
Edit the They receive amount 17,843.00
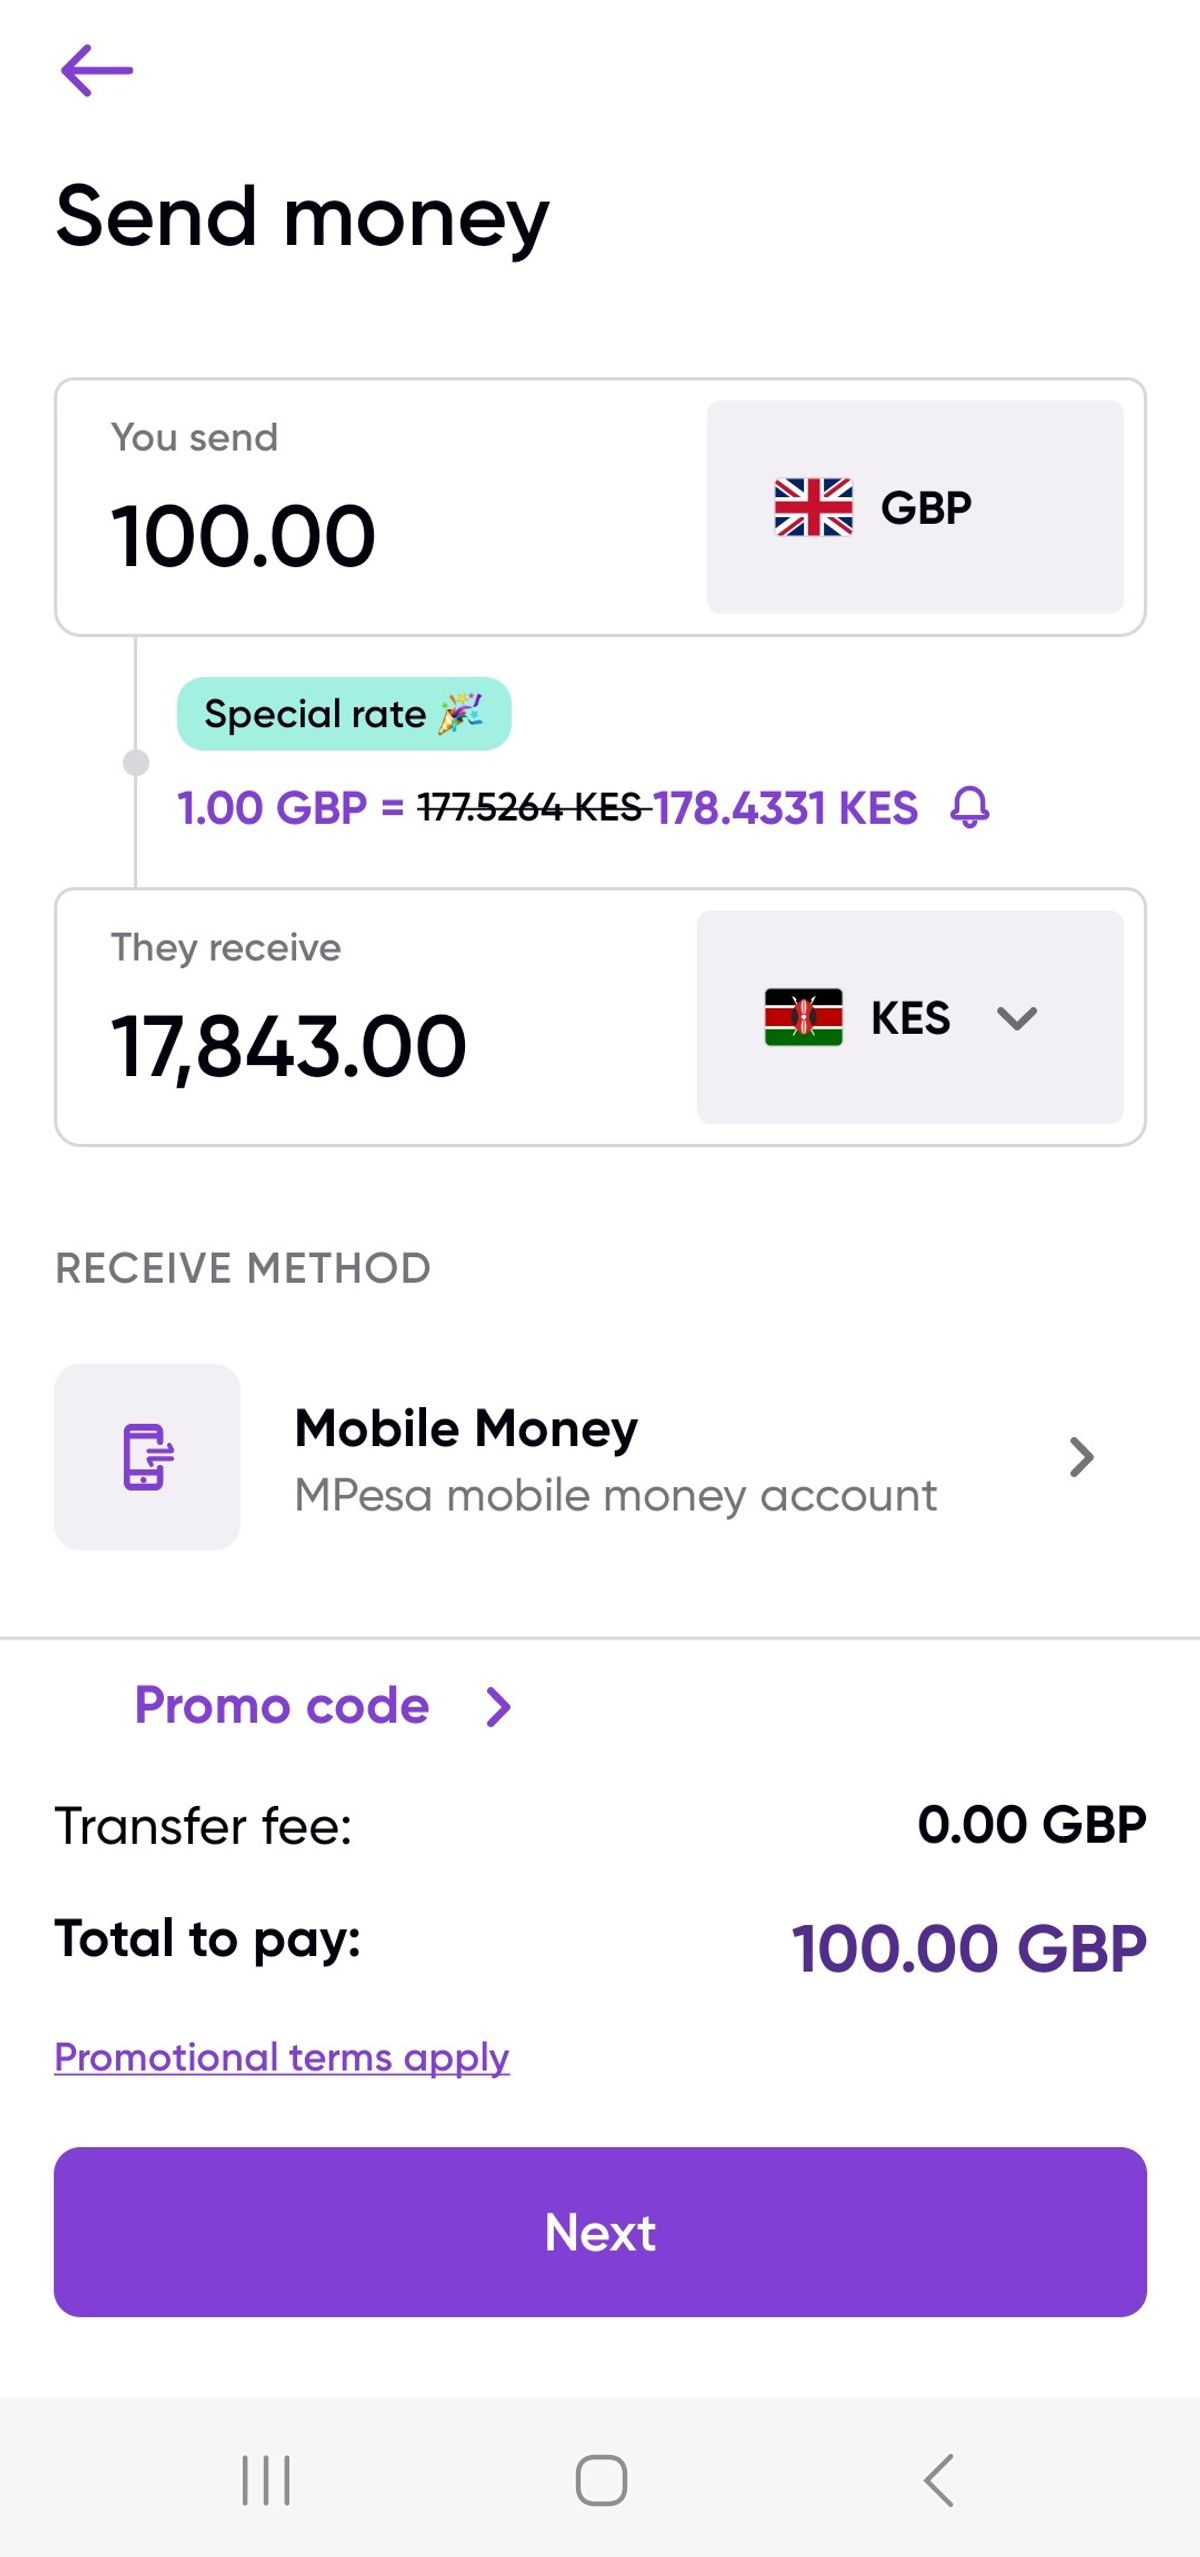[x=288, y=1046]
